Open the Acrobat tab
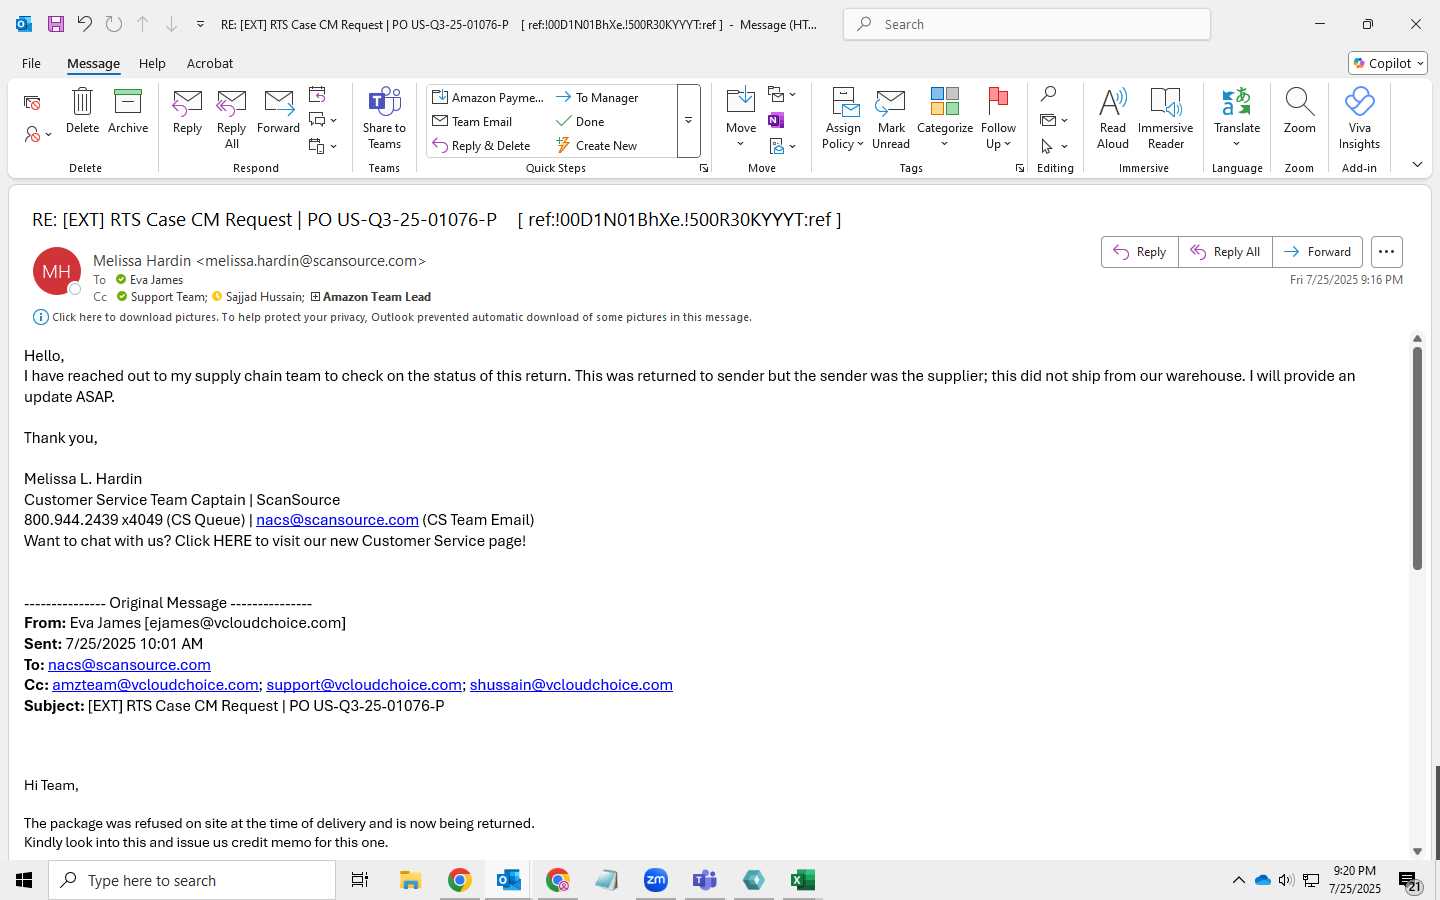Image resolution: width=1440 pixels, height=900 pixels. pyautogui.click(x=210, y=63)
